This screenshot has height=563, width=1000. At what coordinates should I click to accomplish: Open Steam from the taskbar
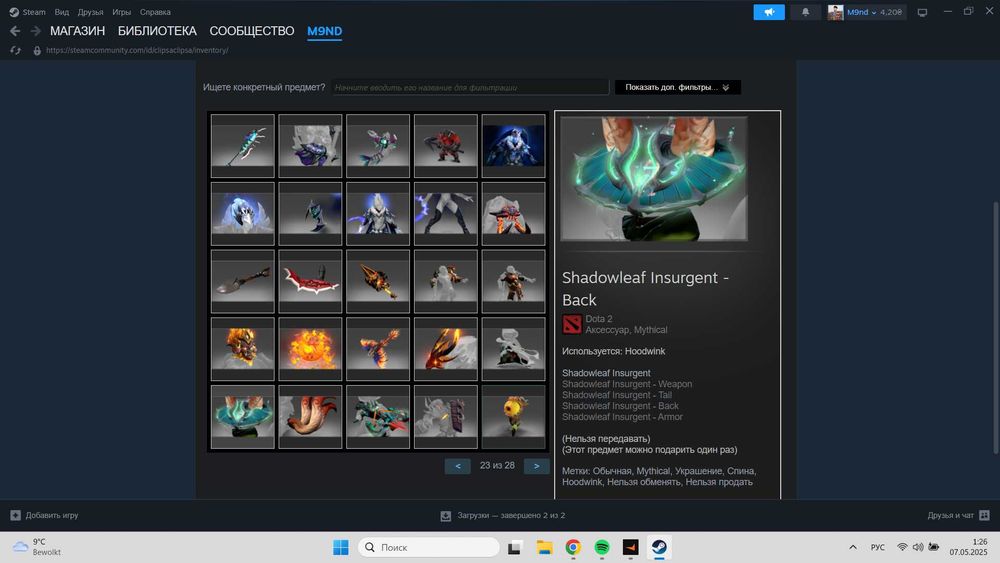[x=659, y=547]
